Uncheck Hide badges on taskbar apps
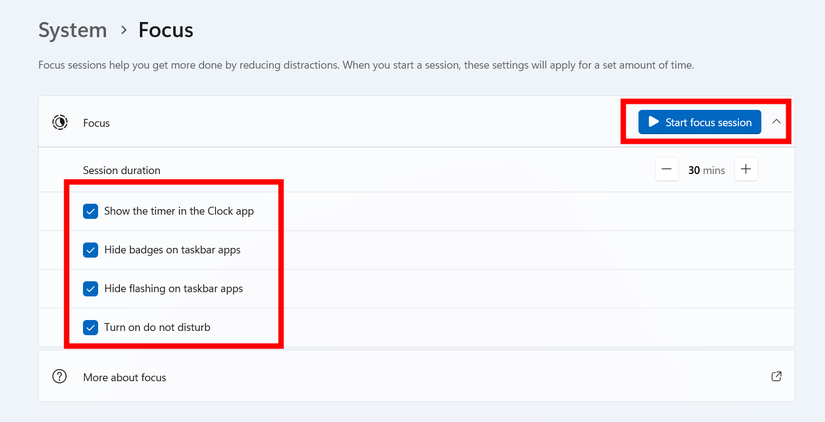The width and height of the screenshot is (825, 422). [x=90, y=250]
